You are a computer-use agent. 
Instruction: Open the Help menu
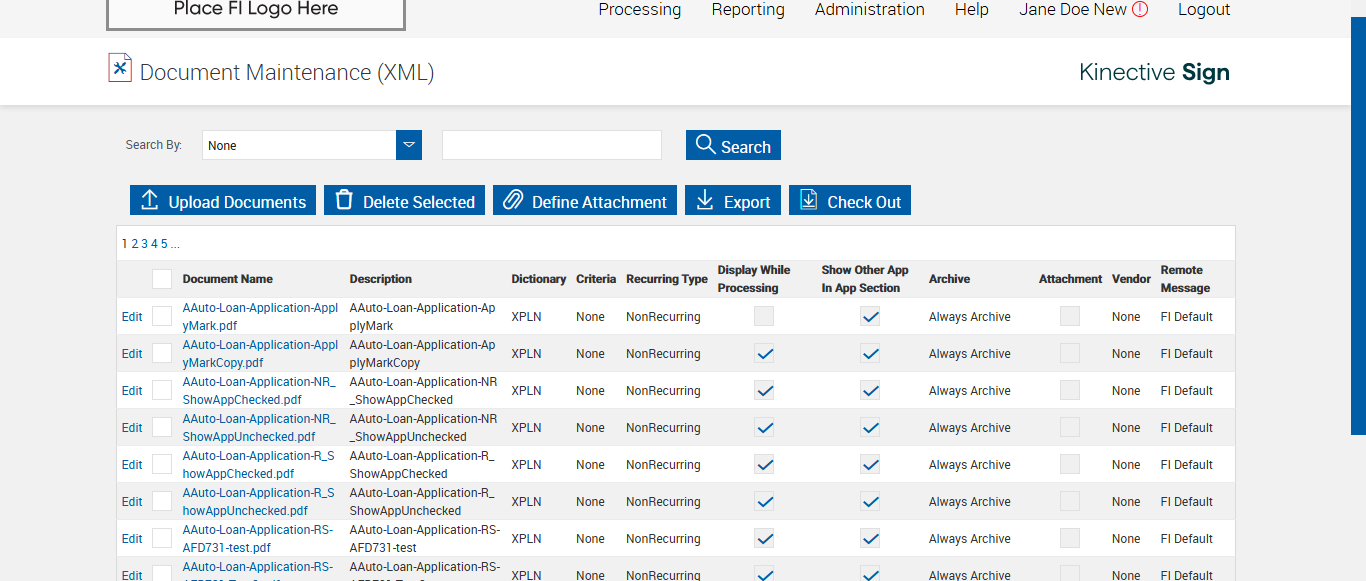[971, 10]
